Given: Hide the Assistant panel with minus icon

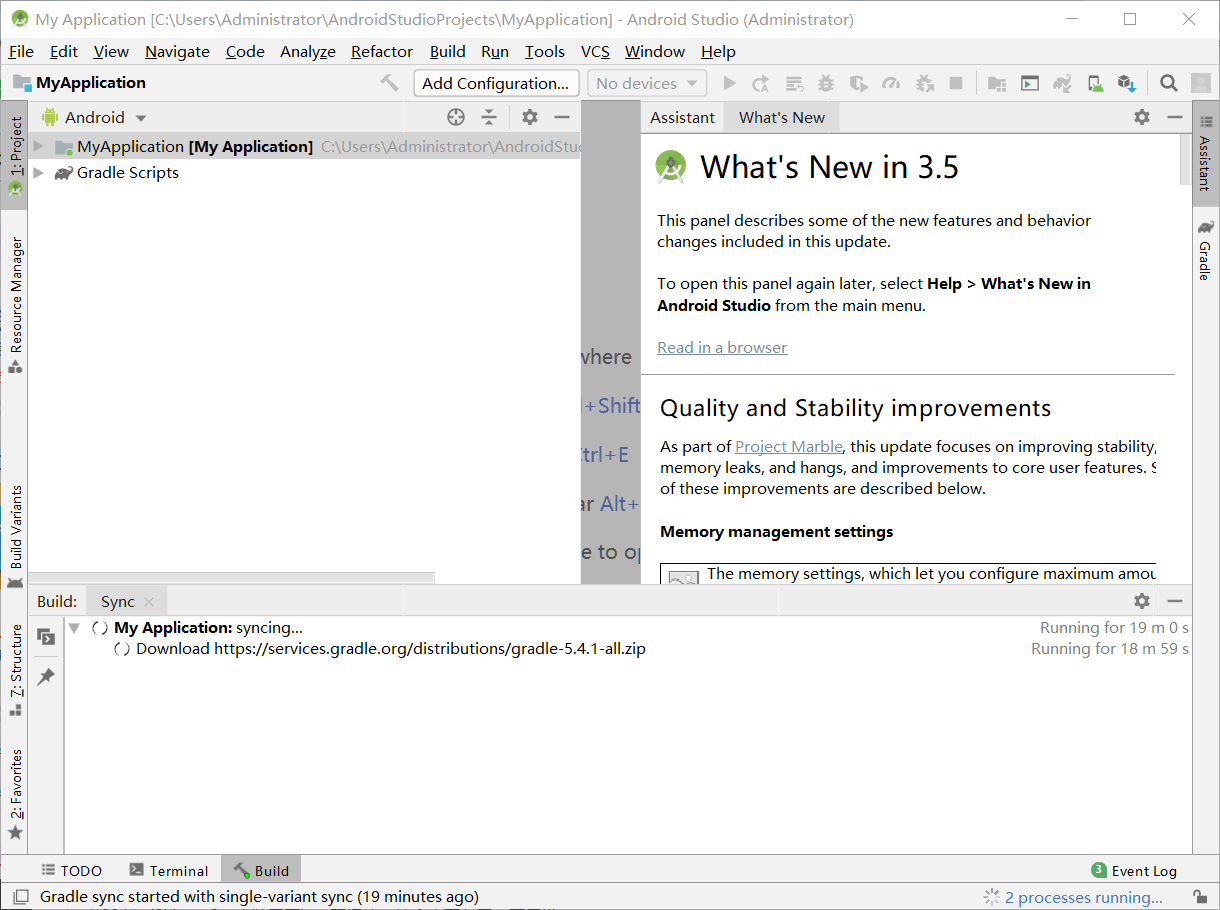Looking at the screenshot, I should (1175, 117).
